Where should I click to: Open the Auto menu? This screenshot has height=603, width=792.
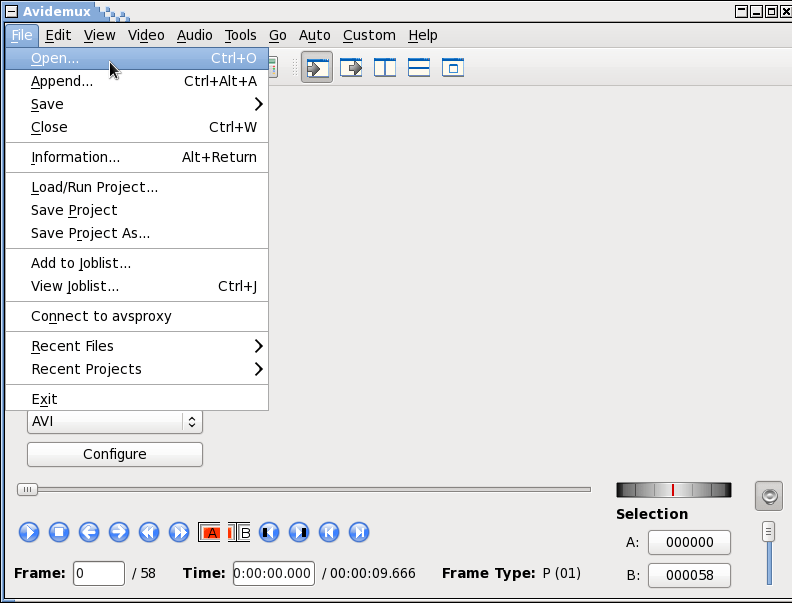315,35
